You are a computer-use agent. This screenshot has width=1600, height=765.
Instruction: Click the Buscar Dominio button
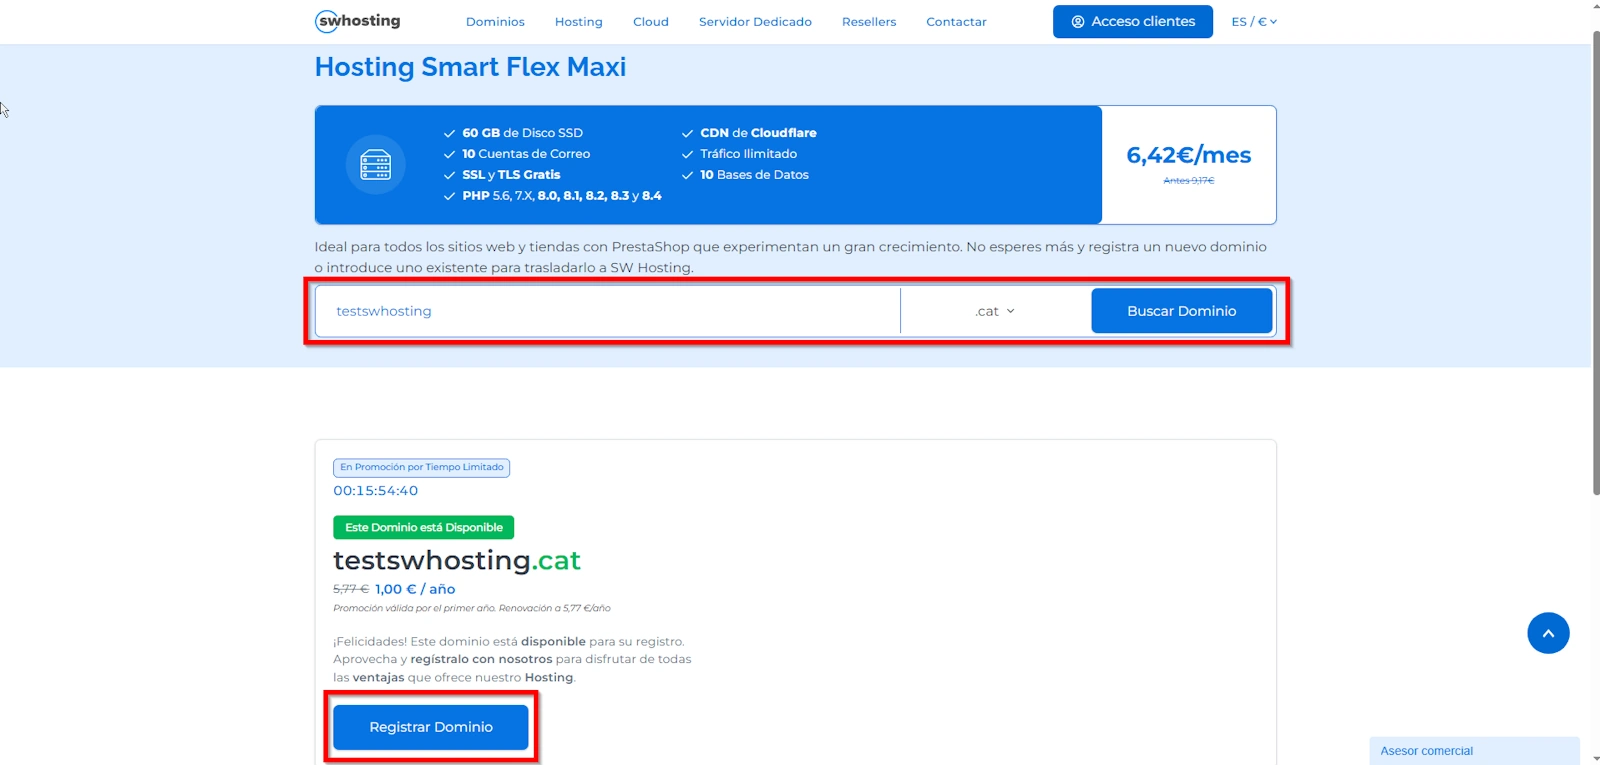click(1181, 311)
